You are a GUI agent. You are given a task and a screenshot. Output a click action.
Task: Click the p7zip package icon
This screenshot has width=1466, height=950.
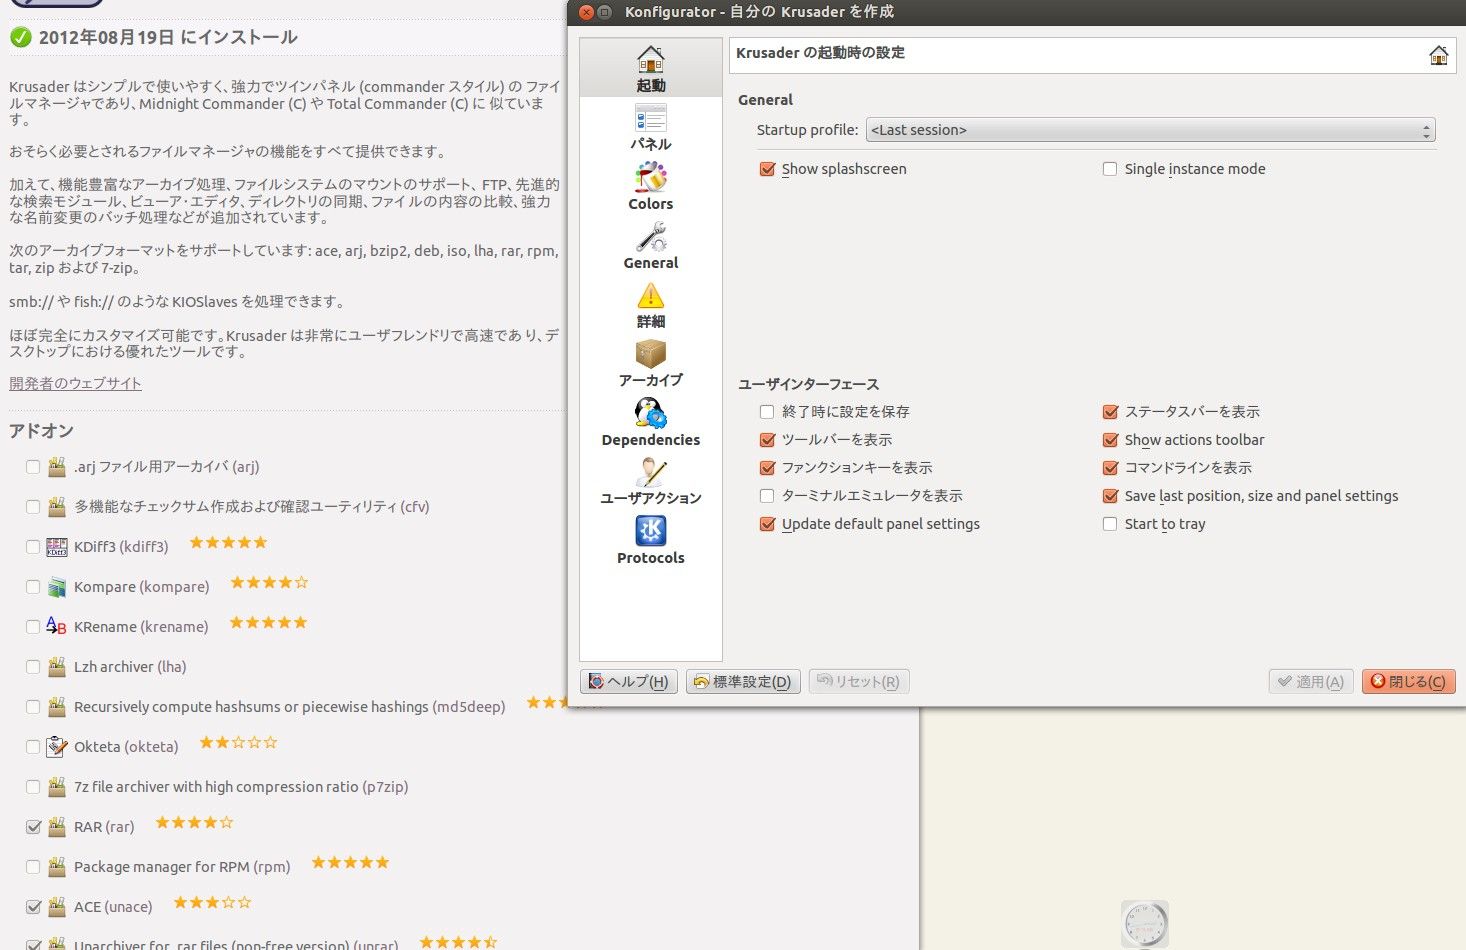tap(57, 787)
